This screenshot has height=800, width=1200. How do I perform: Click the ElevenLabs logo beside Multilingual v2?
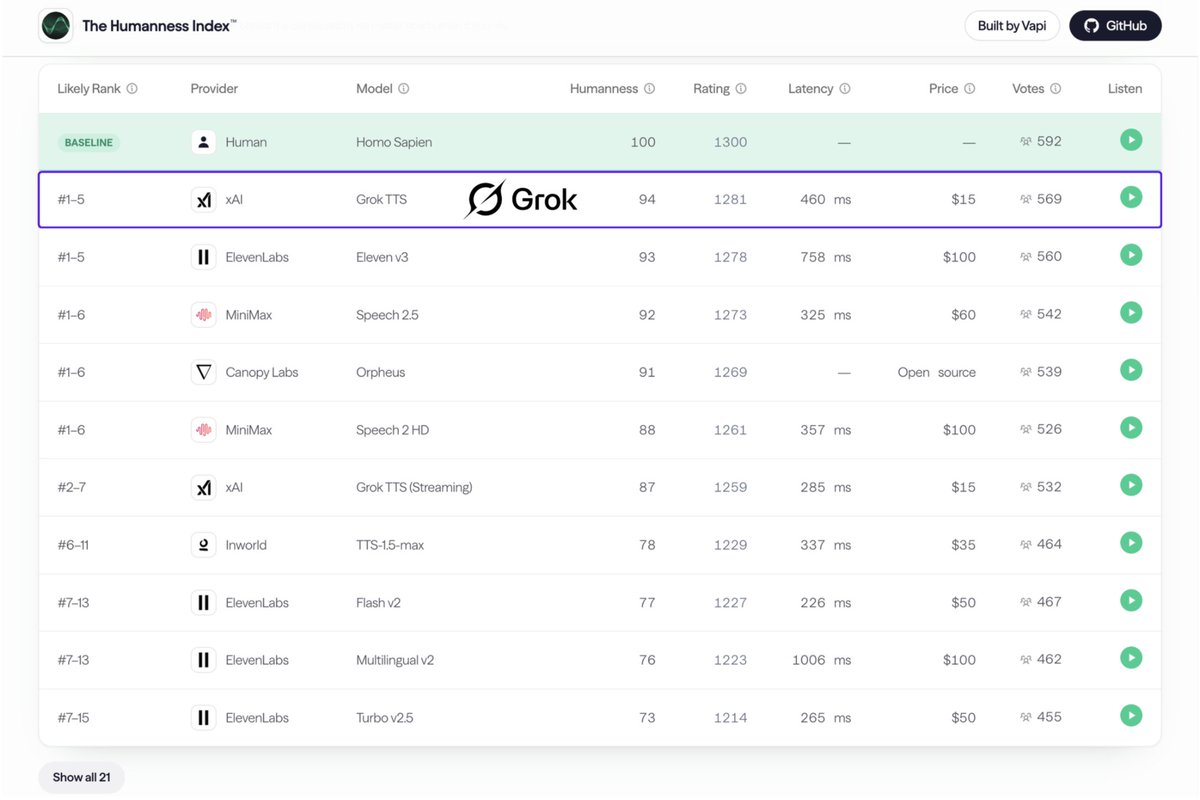[x=204, y=660]
